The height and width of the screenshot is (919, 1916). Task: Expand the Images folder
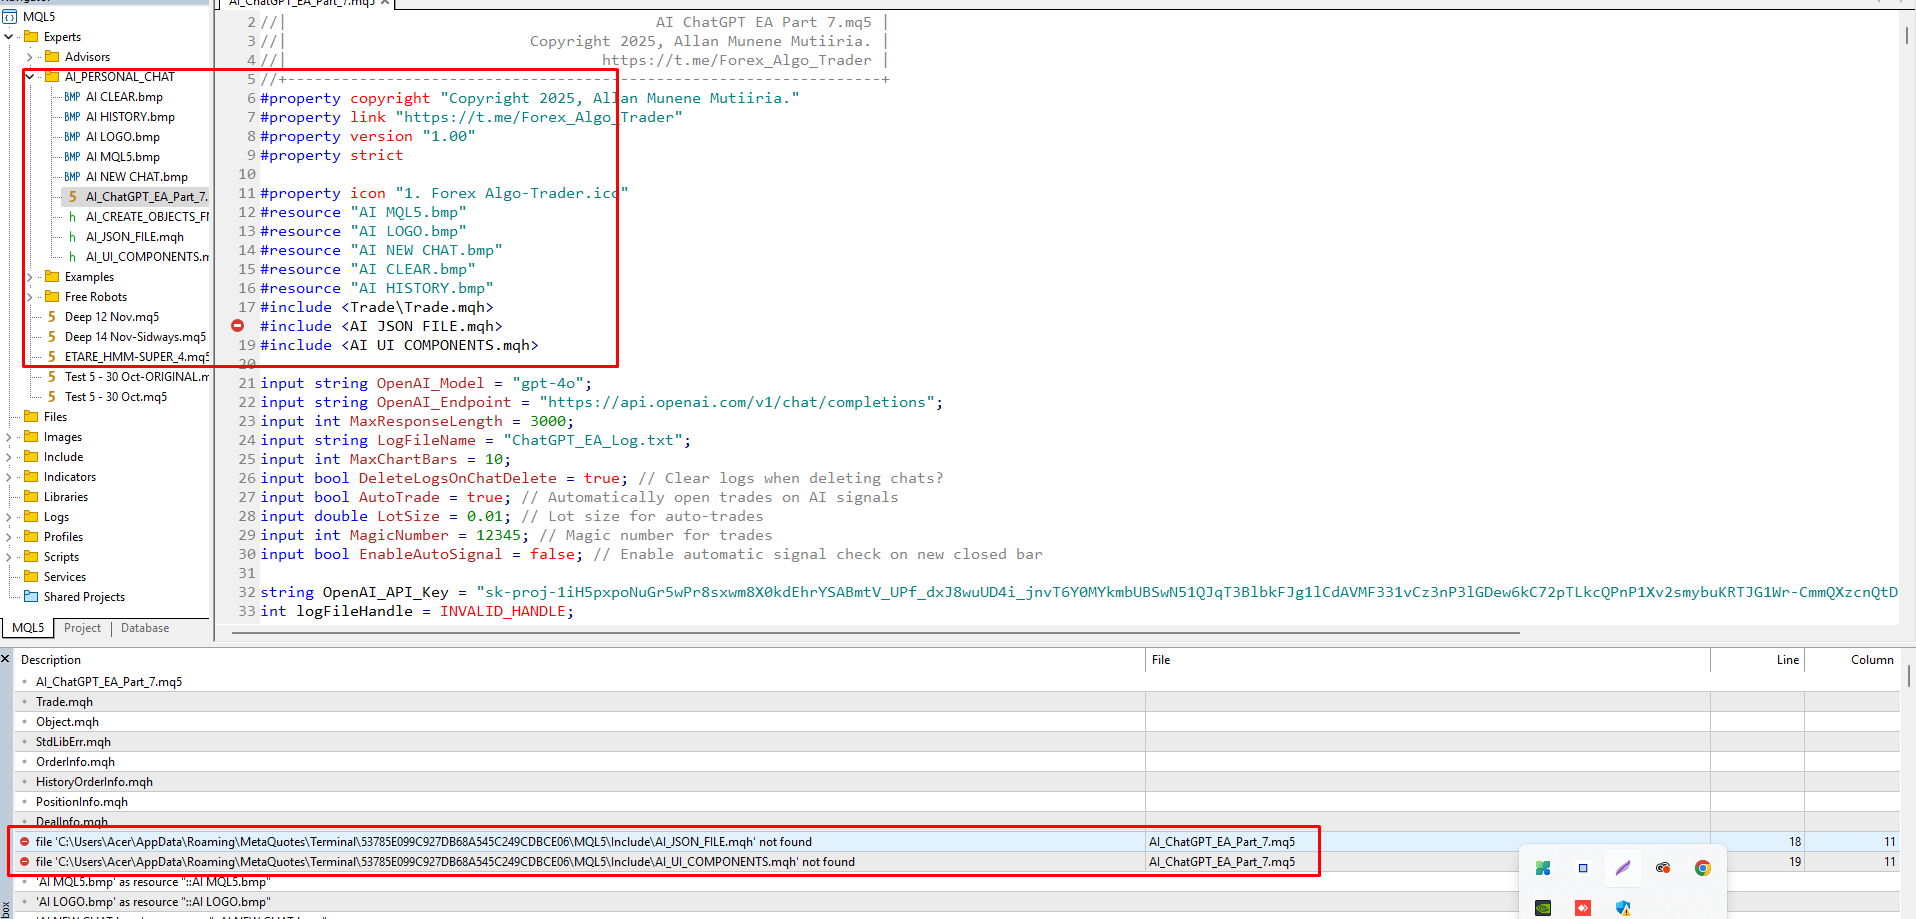pos(9,437)
